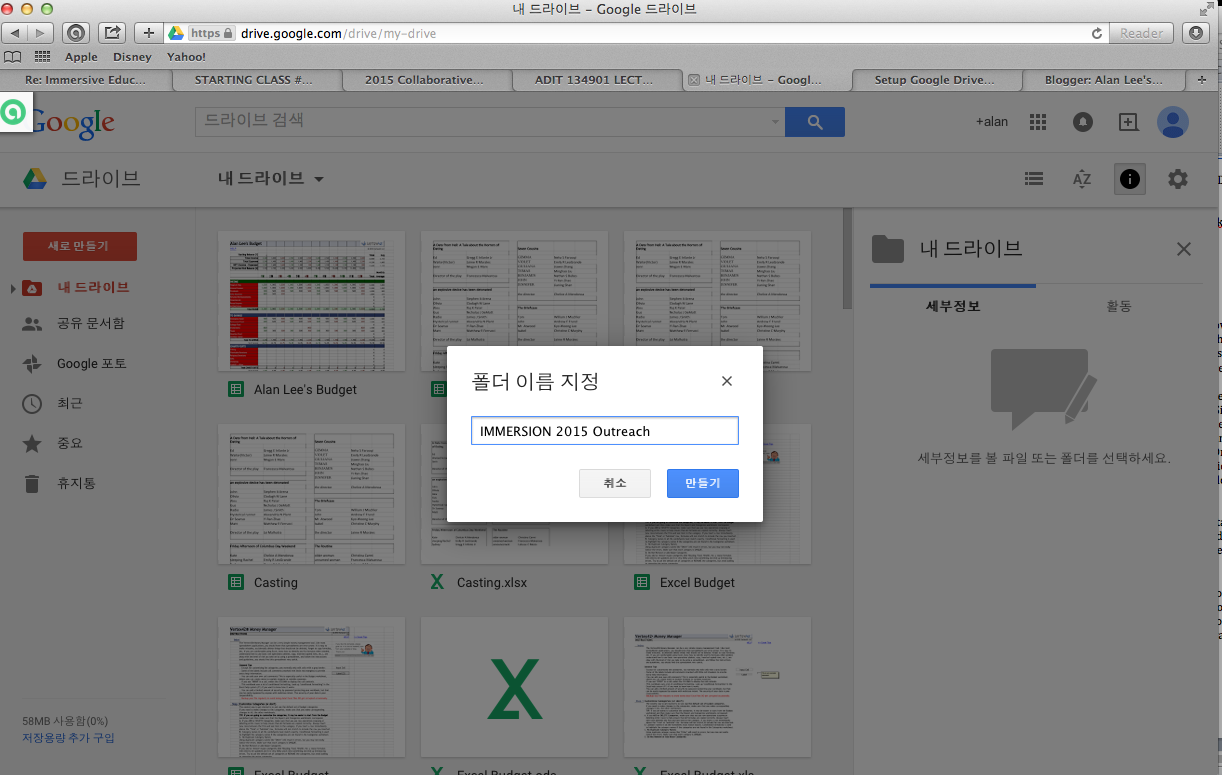Click the AZ sort options icon
This screenshot has width=1222, height=775.
[1082, 179]
